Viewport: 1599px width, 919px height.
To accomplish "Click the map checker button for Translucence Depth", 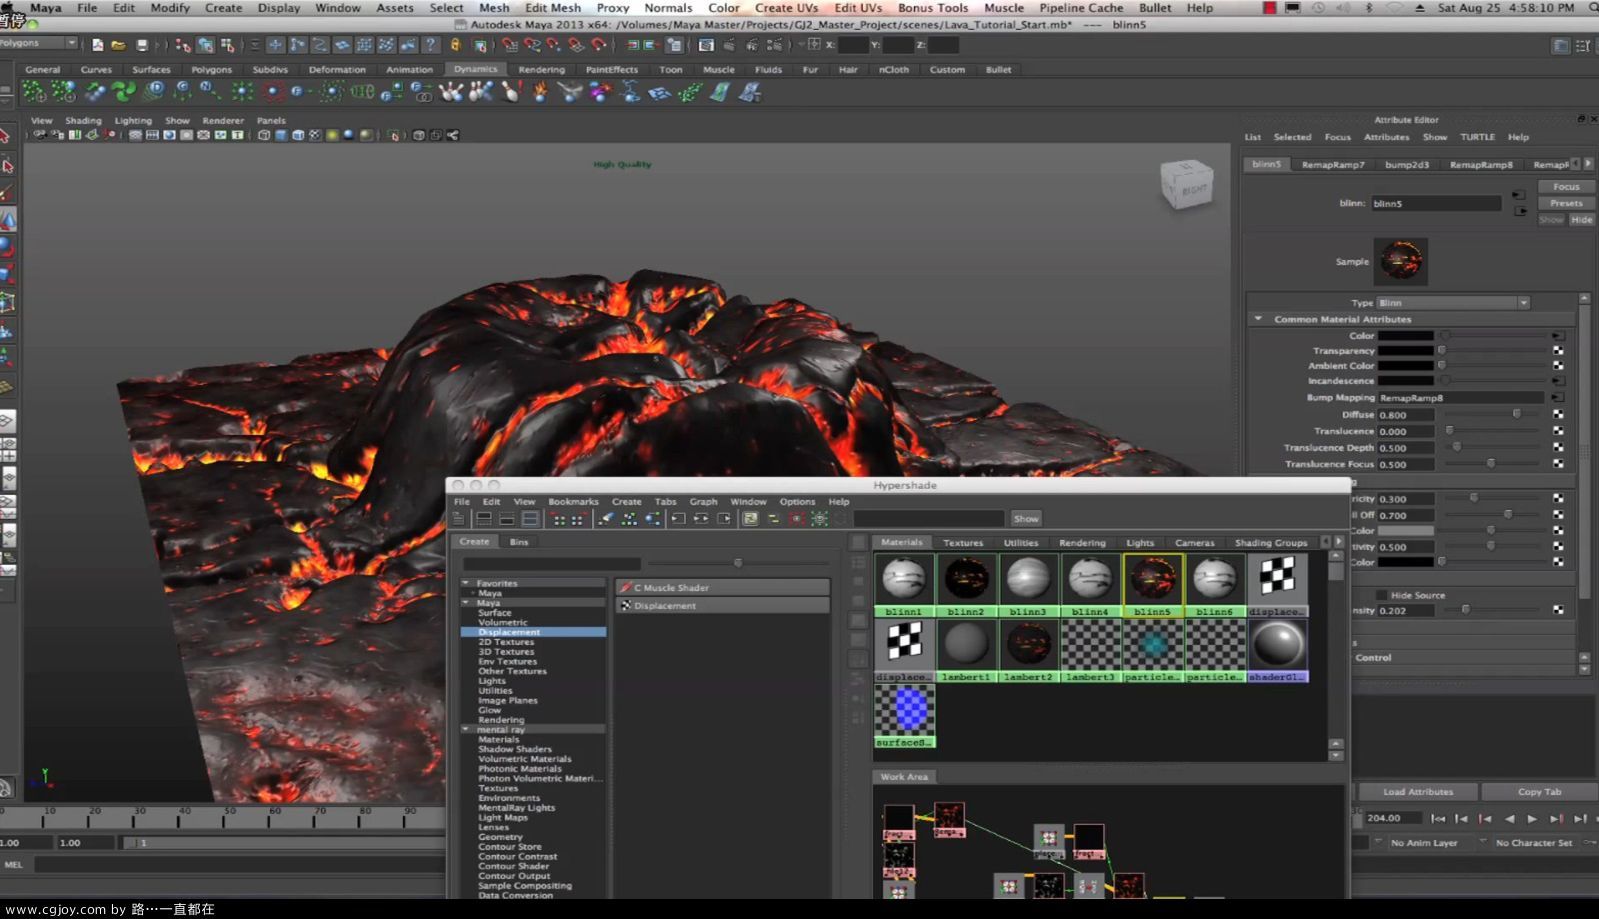I will pyautogui.click(x=1558, y=448).
